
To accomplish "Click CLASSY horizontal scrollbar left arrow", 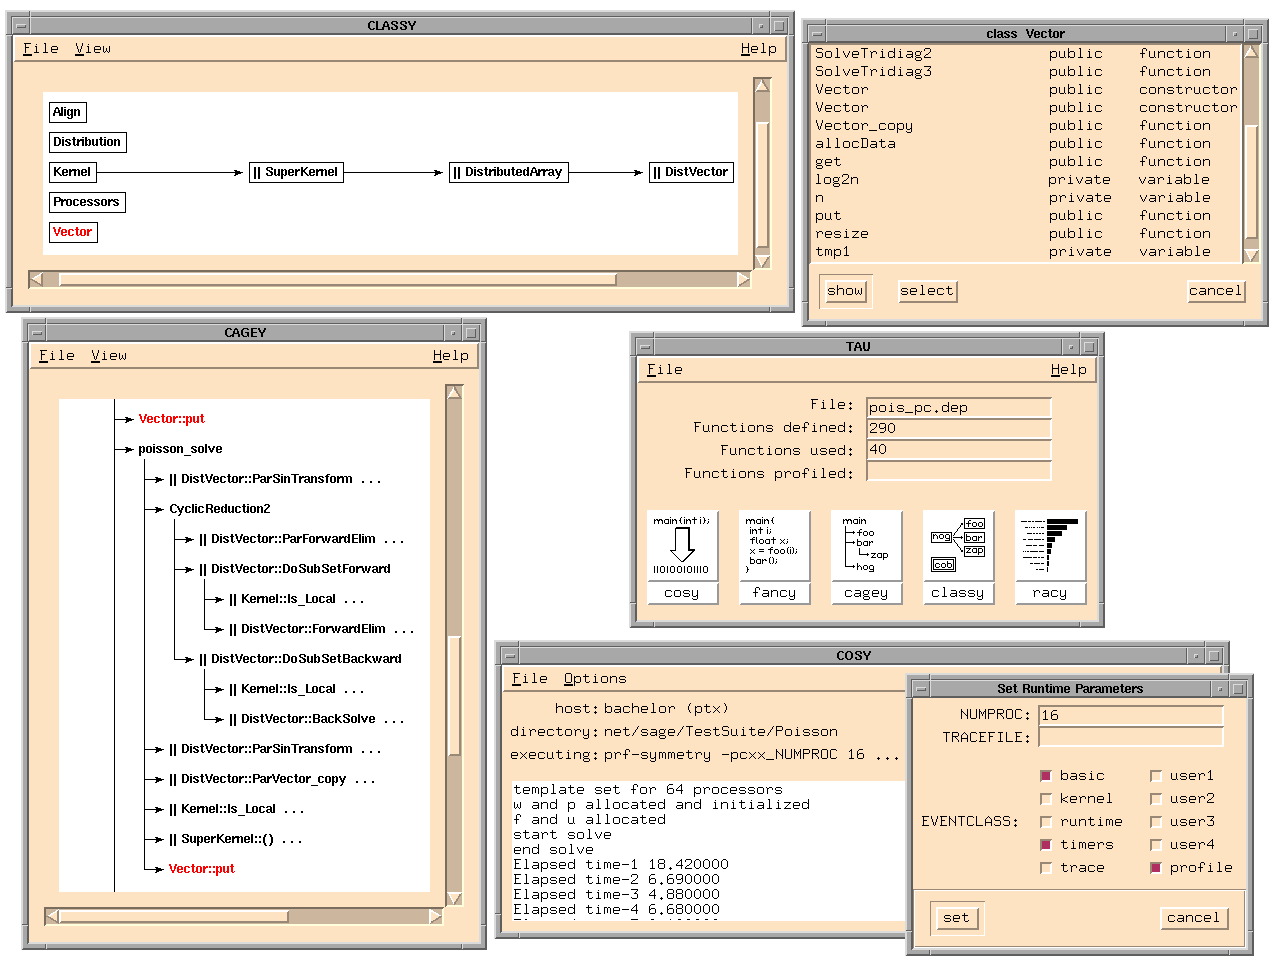I will pyautogui.click(x=37, y=279).
